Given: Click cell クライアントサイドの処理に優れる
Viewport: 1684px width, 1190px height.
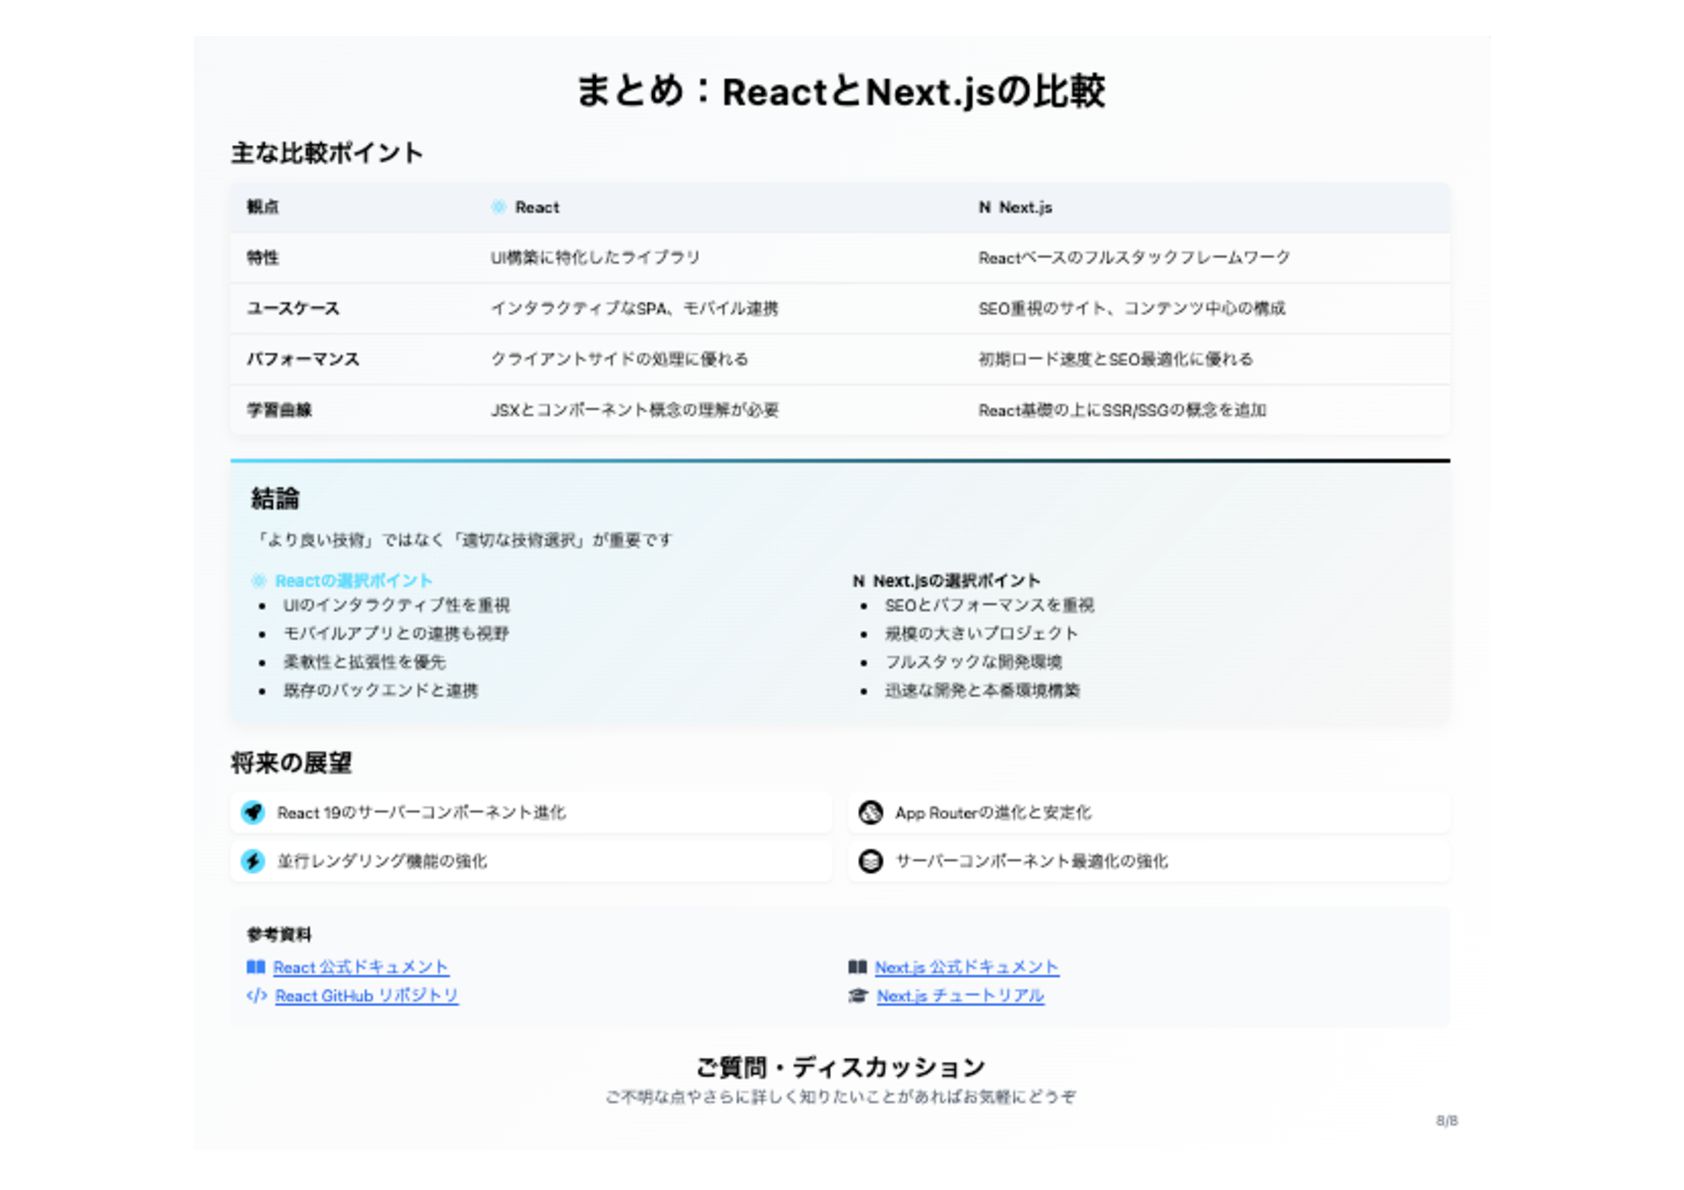Looking at the screenshot, I should point(619,359).
